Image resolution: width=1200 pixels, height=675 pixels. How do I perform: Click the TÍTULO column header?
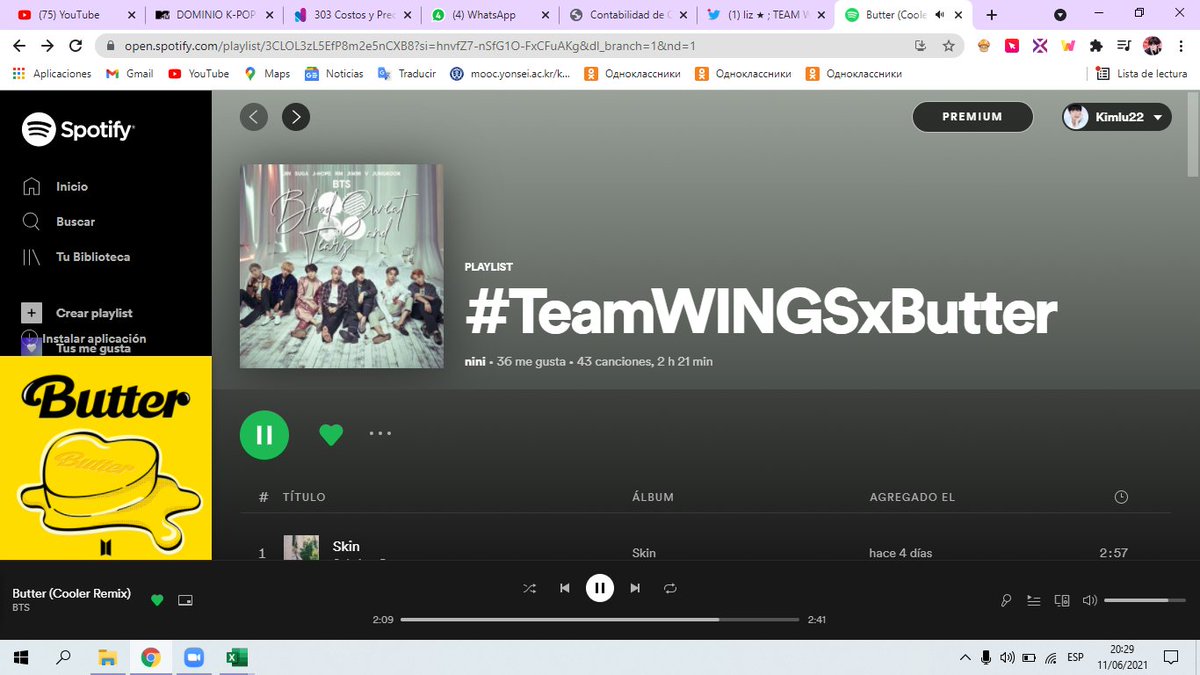304,497
